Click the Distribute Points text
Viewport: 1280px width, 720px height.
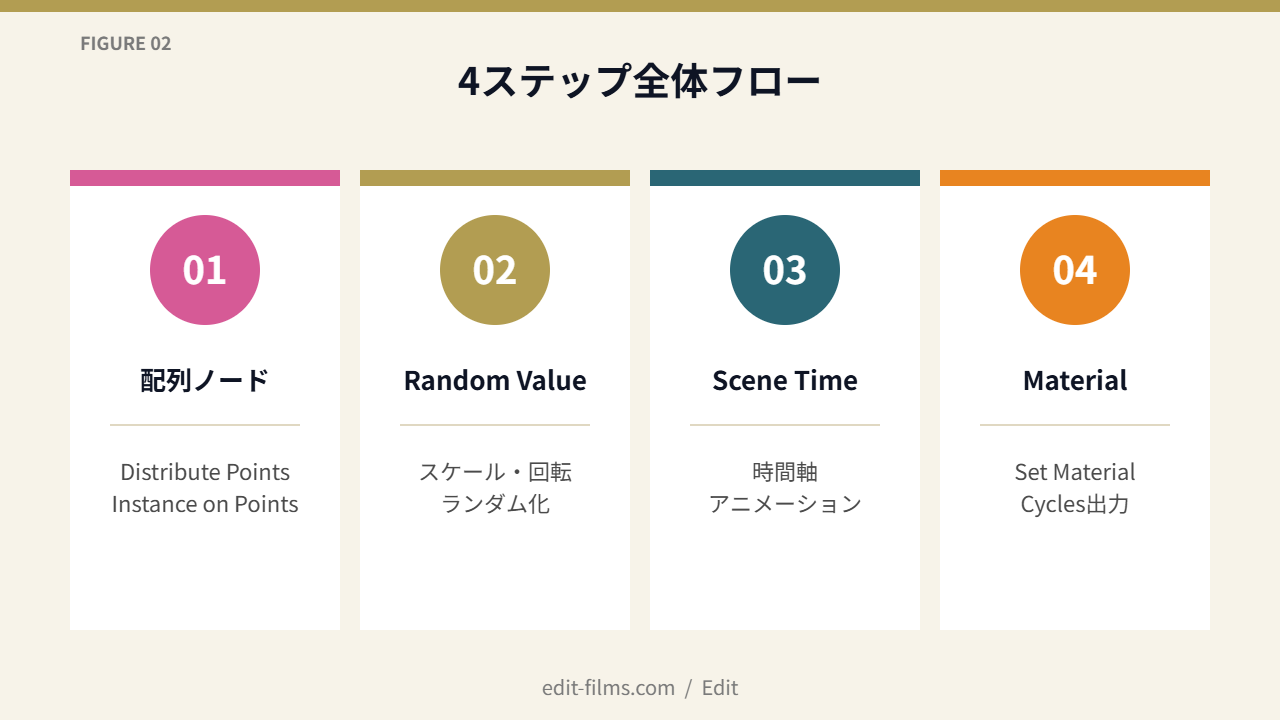click(x=205, y=472)
